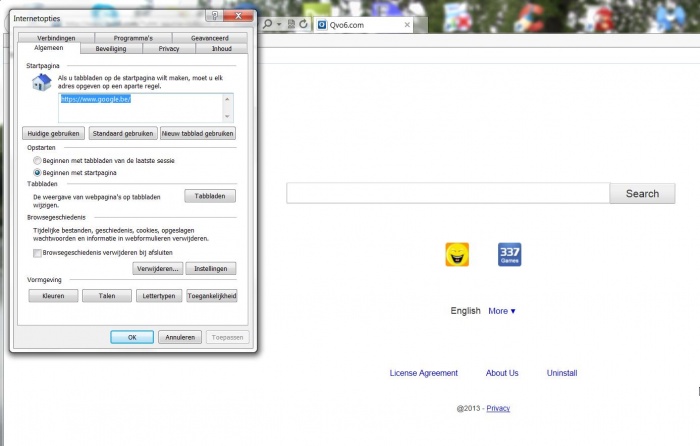Click the help question mark in Internetopties

(x=214, y=16)
